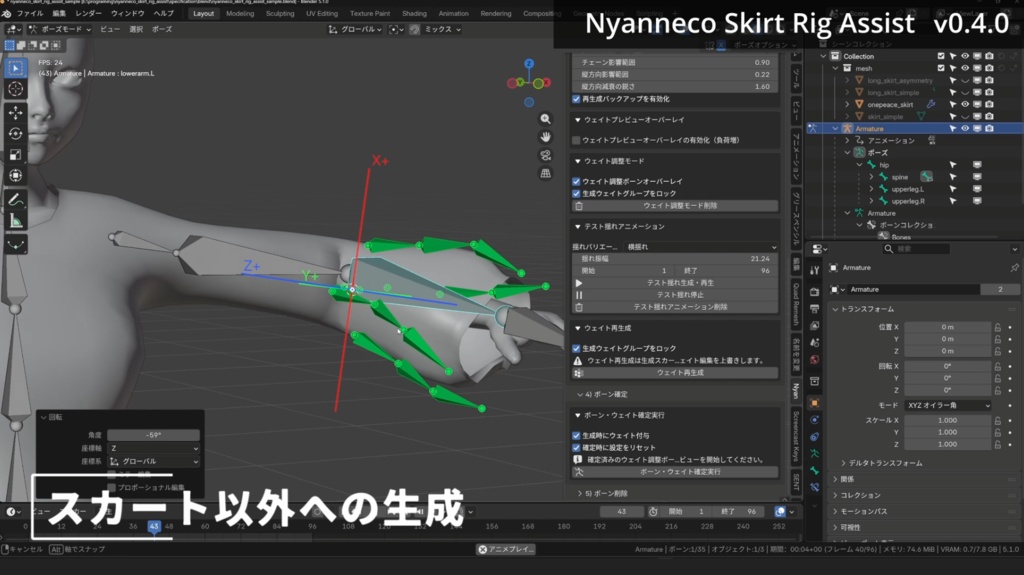Select the Annotate tool
The height and width of the screenshot is (575, 1024).
16,200
